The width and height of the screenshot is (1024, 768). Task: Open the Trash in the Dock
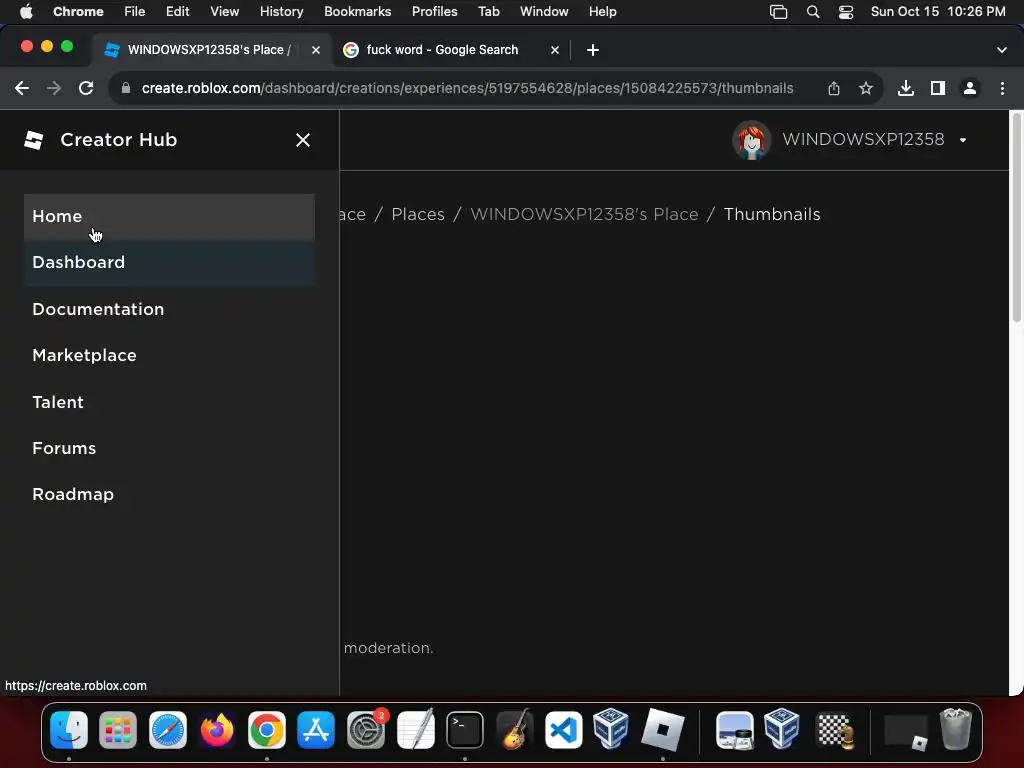955,729
